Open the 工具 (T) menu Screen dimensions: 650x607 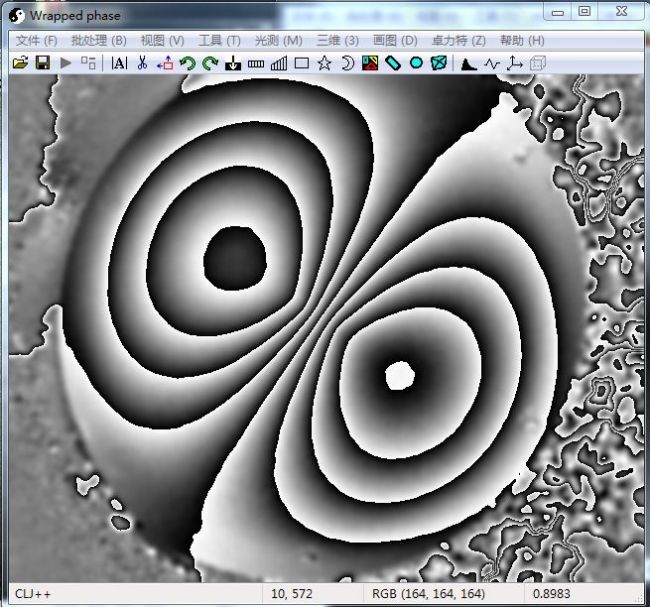coord(219,41)
